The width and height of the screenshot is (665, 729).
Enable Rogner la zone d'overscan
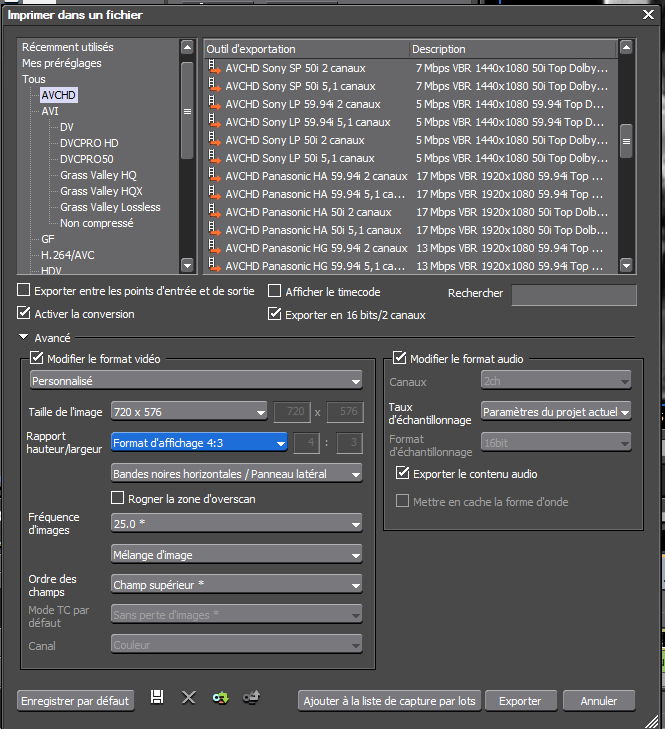click(x=117, y=498)
